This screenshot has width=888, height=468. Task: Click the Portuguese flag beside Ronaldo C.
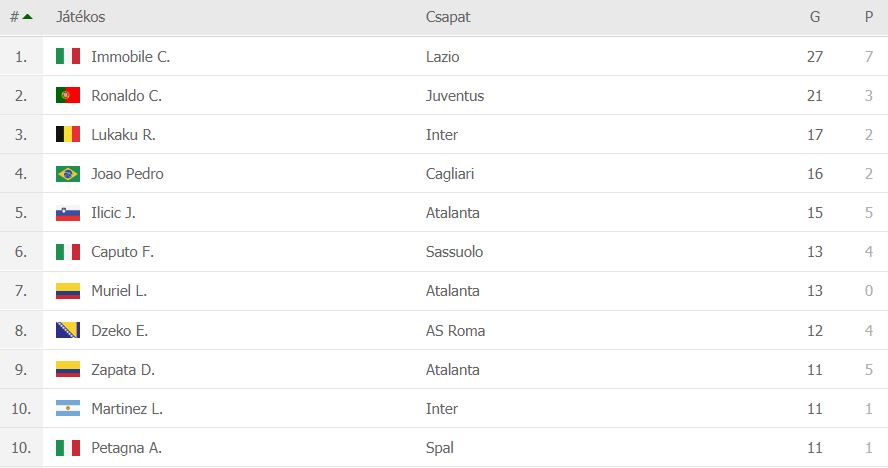67,96
